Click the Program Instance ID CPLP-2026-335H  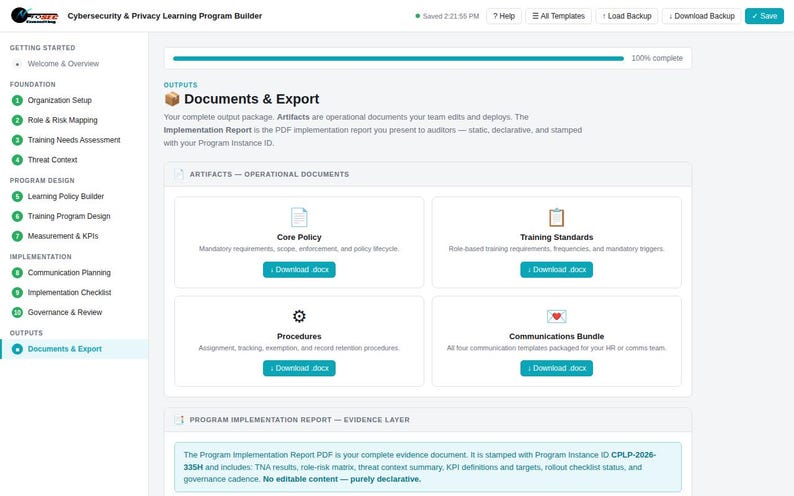633,455
